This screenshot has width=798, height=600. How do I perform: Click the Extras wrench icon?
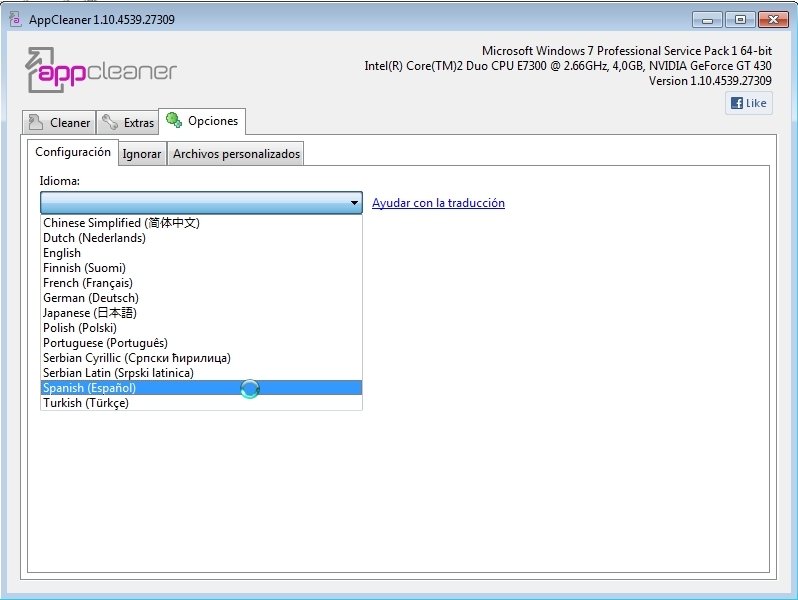(x=109, y=122)
